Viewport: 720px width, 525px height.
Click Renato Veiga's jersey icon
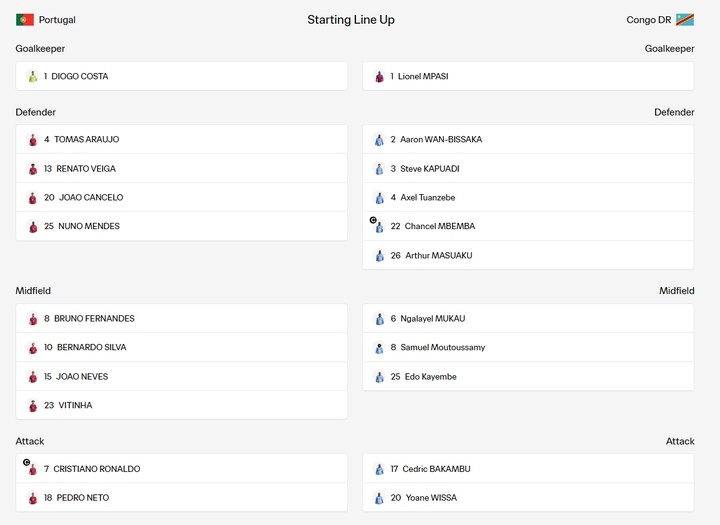33,169
